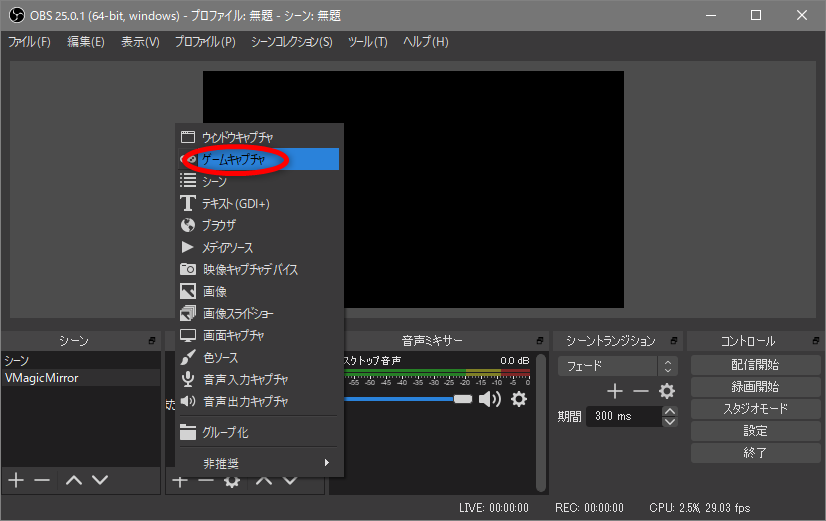Undock the 音声ミキサー panel
Screen dimensions: 826x521
[x=539, y=341]
